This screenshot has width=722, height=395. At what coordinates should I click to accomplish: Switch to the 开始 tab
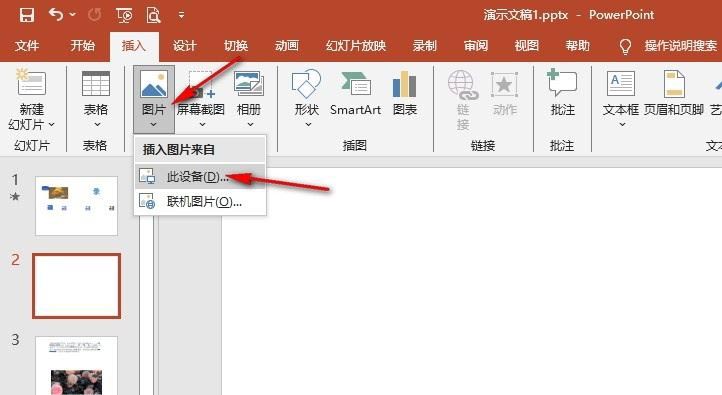pyautogui.click(x=83, y=46)
